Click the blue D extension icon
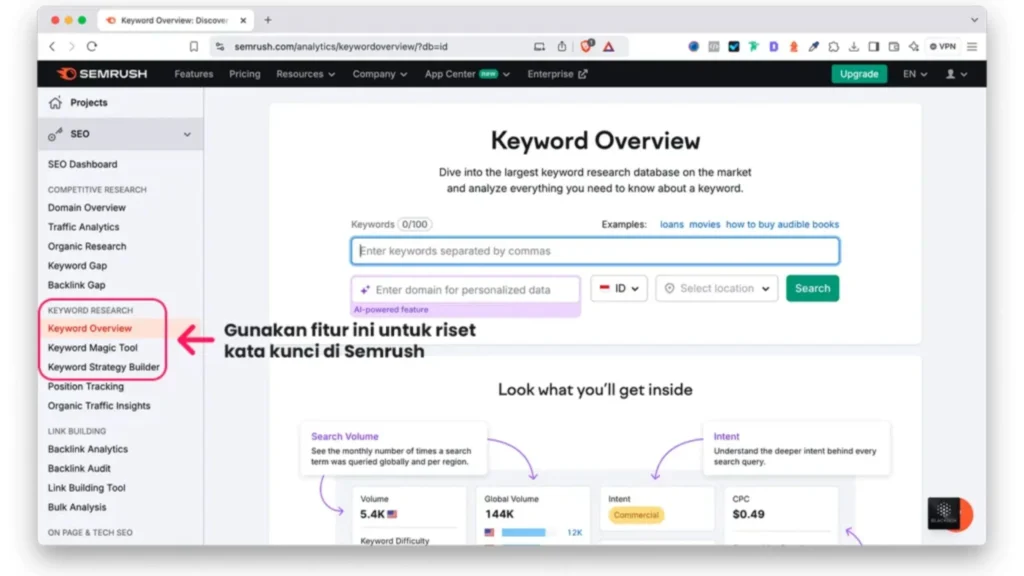Viewport: 1024px width, 576px height. [x=774, y=46]
